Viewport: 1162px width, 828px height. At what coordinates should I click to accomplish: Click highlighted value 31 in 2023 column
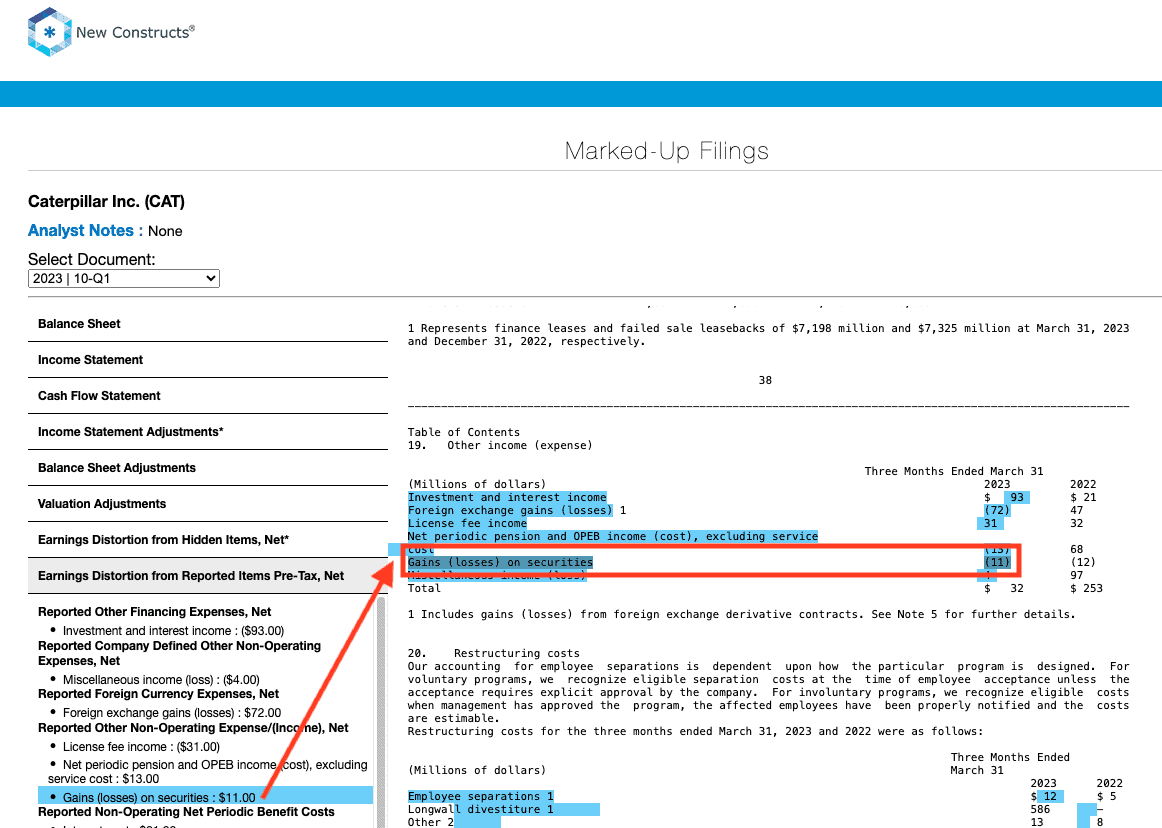pos(990,523)
